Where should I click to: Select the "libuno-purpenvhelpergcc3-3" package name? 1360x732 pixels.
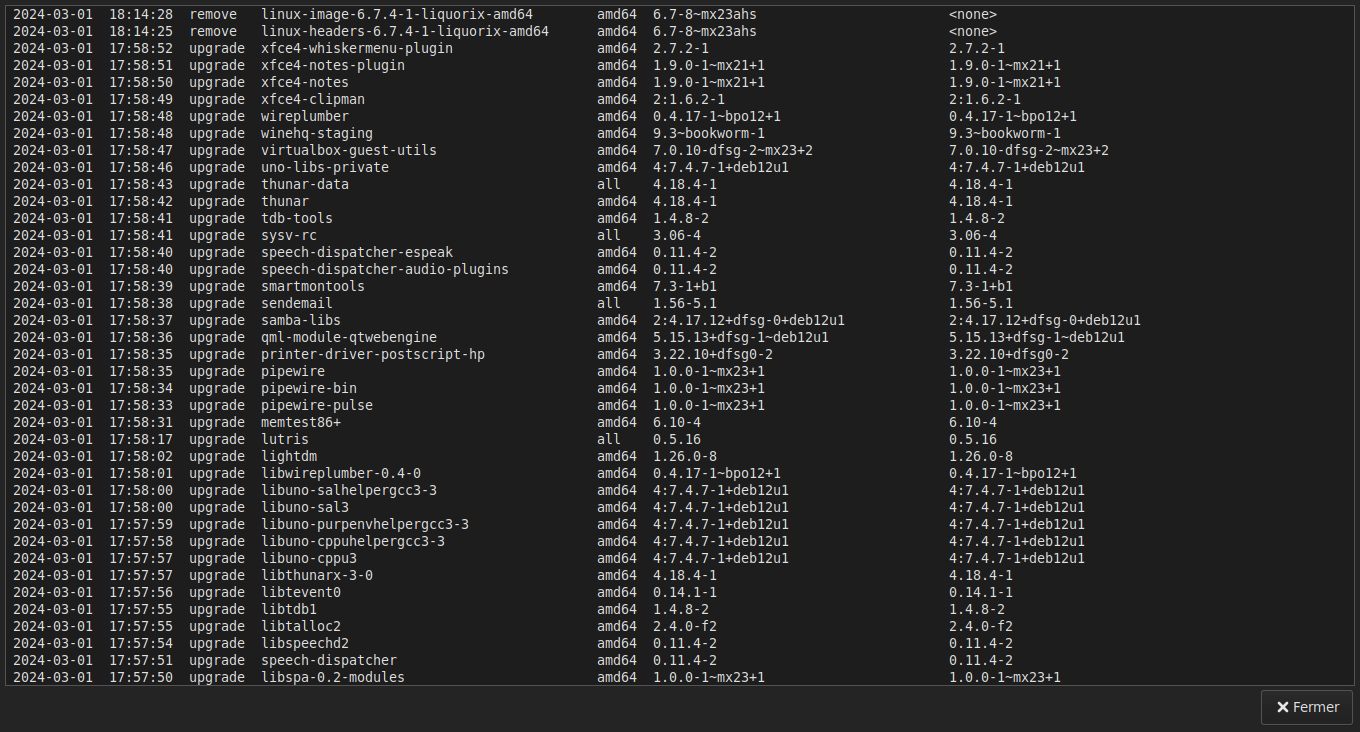[x=365, y=525]
